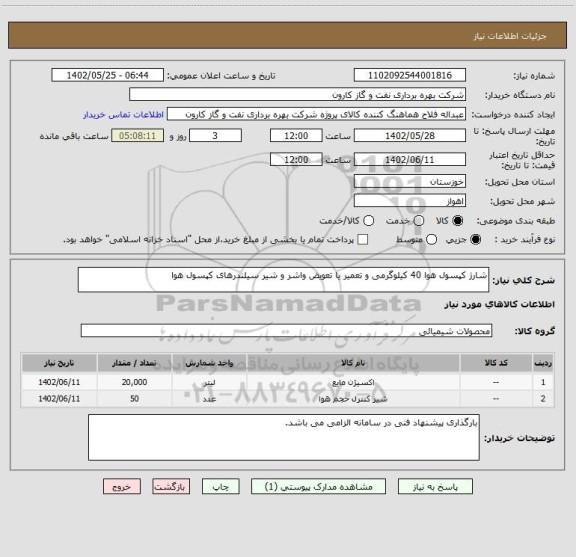Select the کالا/خدمت radio button
Screen dimensions: 576x557
coord(368,220)
